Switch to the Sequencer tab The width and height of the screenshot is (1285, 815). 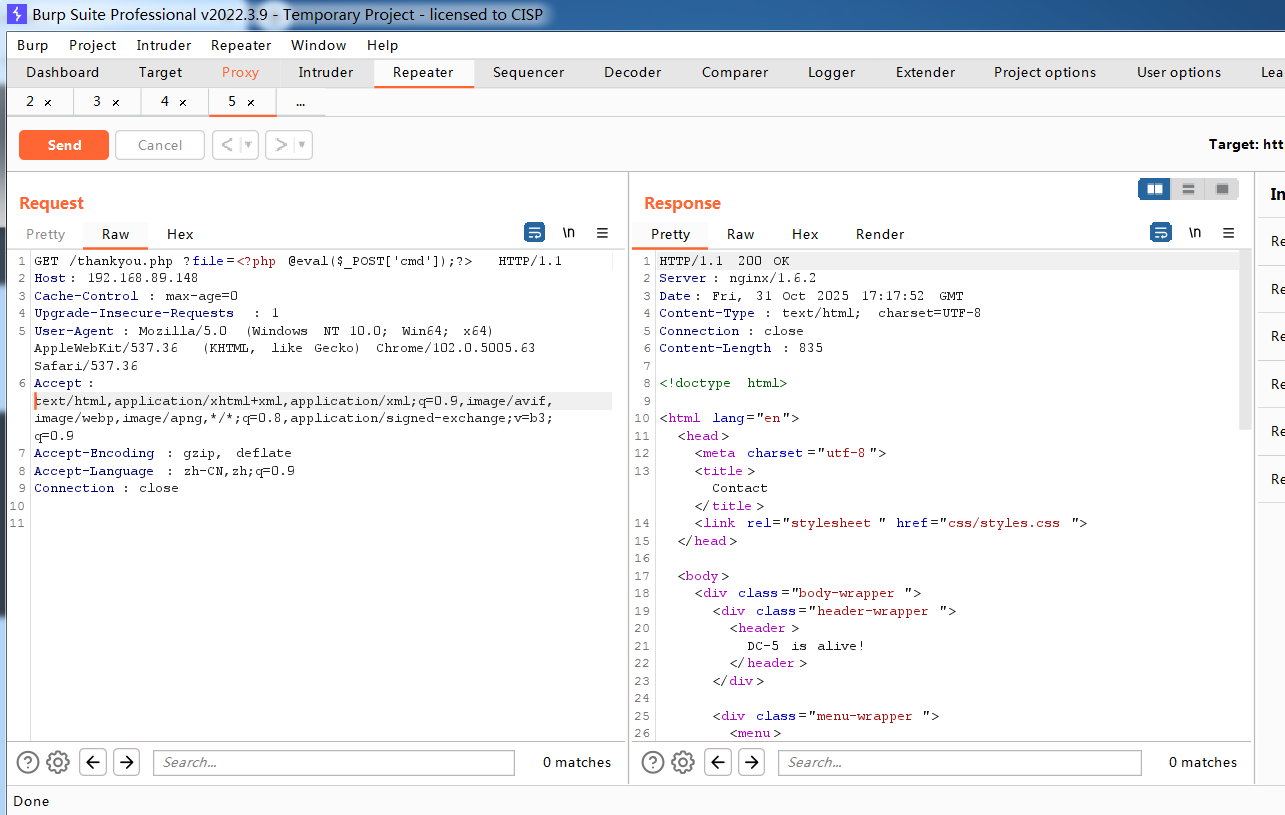pos(529,72)
